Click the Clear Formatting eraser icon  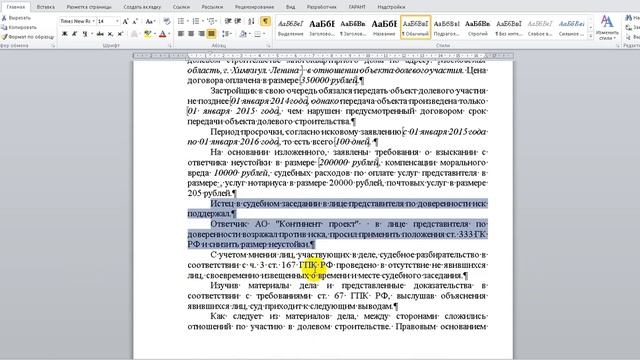(167, 21)
